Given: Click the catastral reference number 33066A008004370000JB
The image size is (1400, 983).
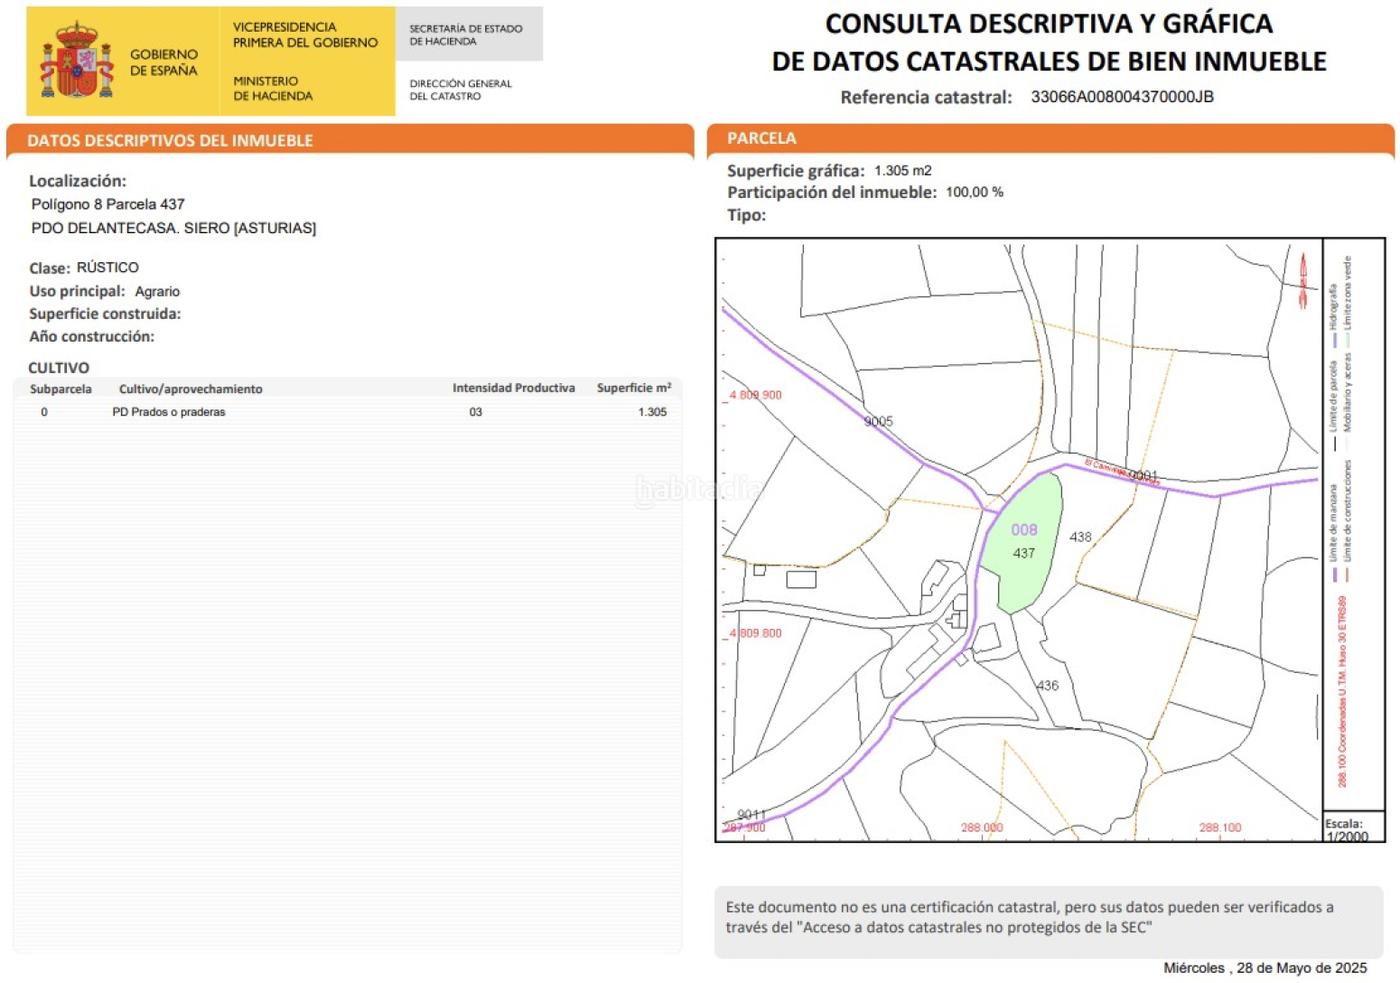Looking at the screenshot, I should click(x=1122, y=97).
